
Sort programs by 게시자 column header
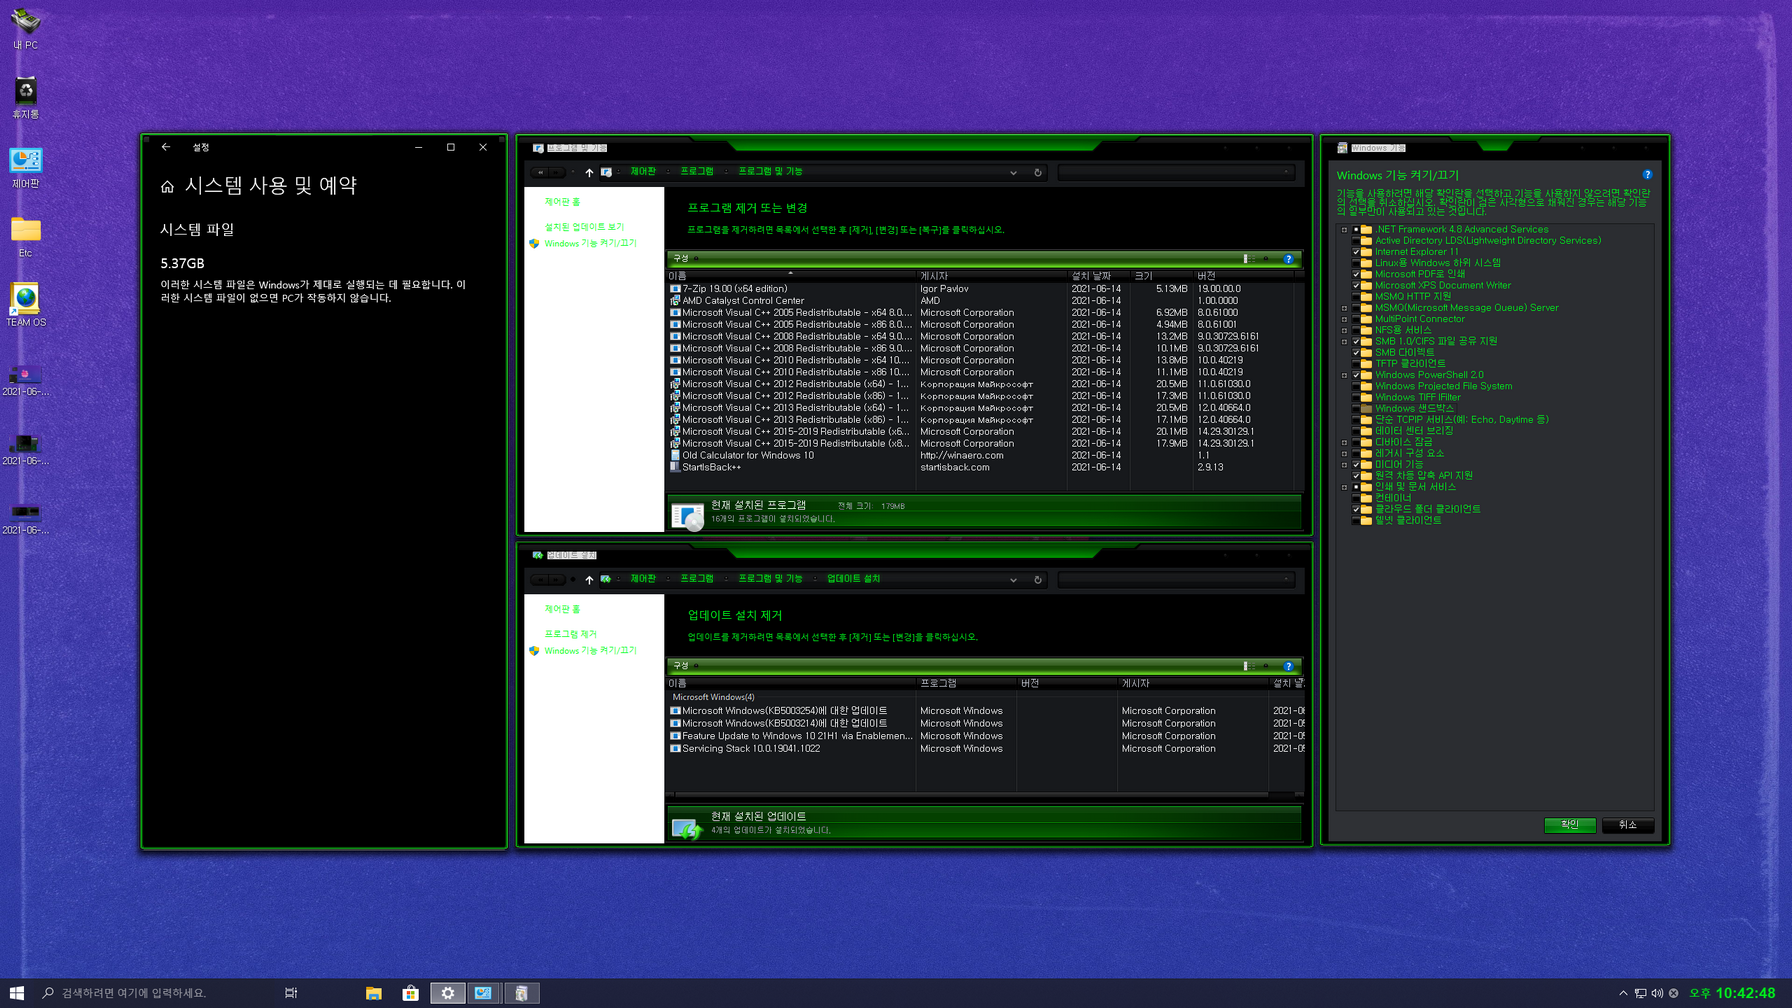[x=990, y=276]
